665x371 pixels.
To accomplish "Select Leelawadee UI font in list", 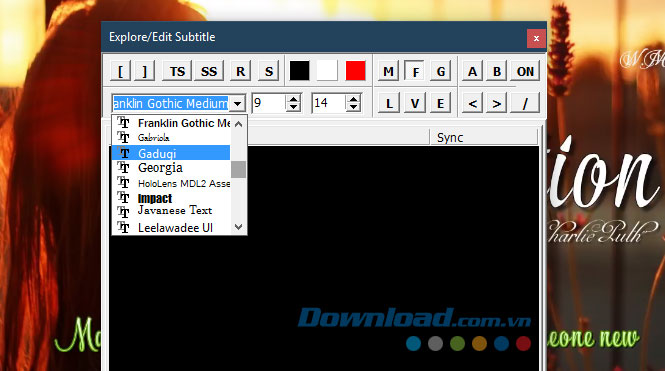I will pos(171,228).
